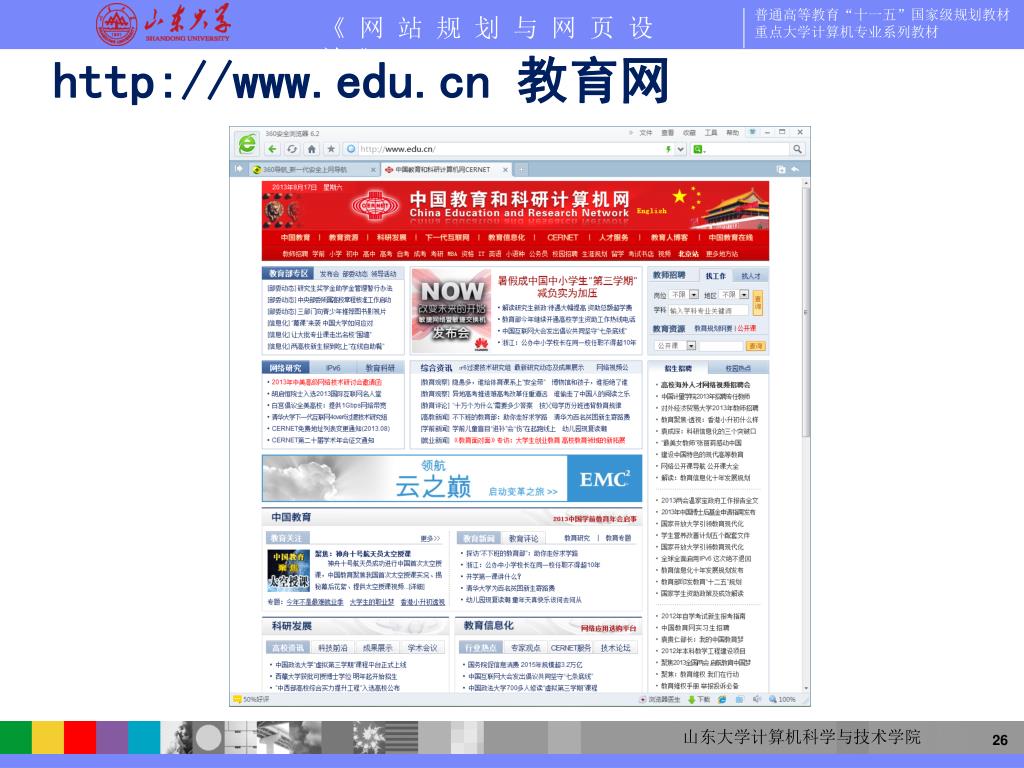
Task: Click the tab list icon at the tab bar right
Action: point(780,169)
